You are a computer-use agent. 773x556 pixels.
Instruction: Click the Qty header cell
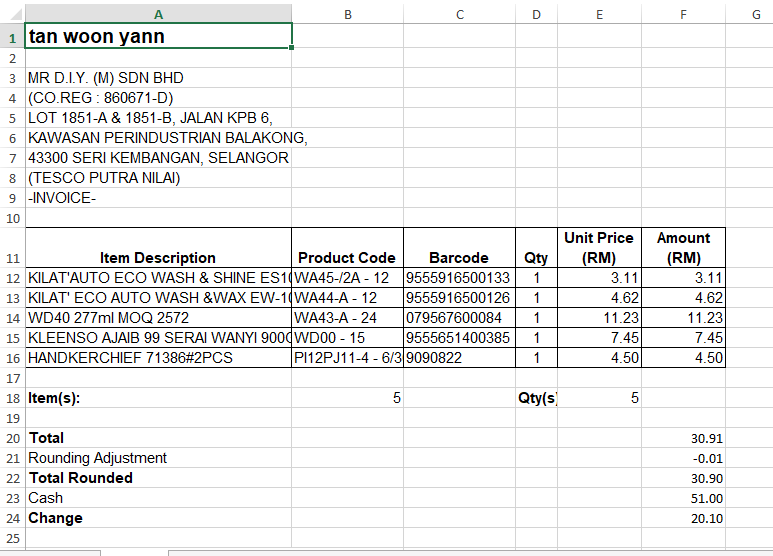click(x=536, y=248)
